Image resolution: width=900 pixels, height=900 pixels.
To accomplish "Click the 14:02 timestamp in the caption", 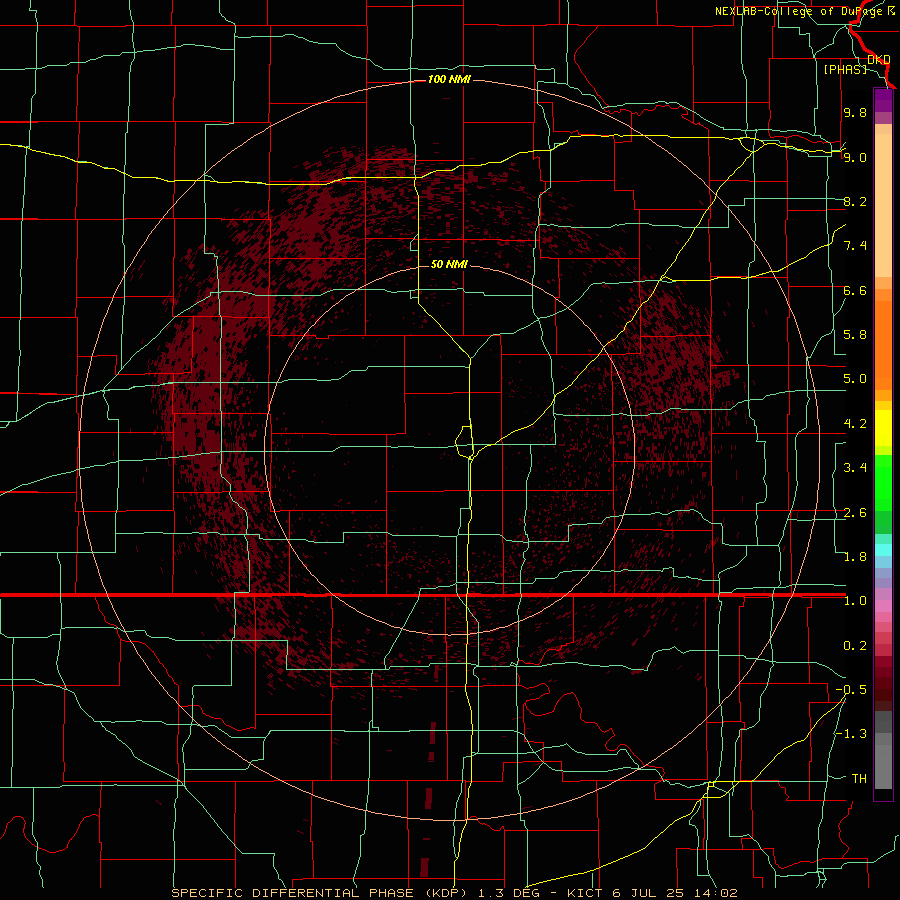I will [x=717, y=893].
